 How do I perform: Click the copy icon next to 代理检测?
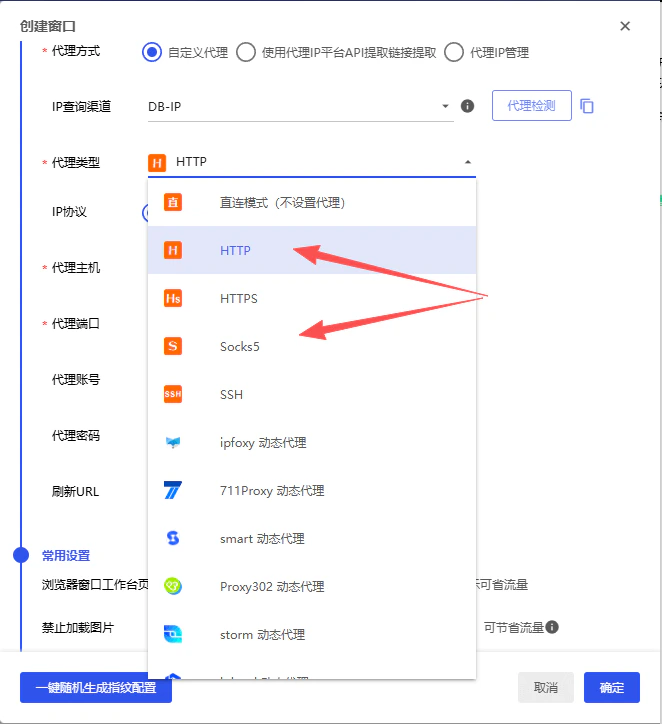coord(586,106)
